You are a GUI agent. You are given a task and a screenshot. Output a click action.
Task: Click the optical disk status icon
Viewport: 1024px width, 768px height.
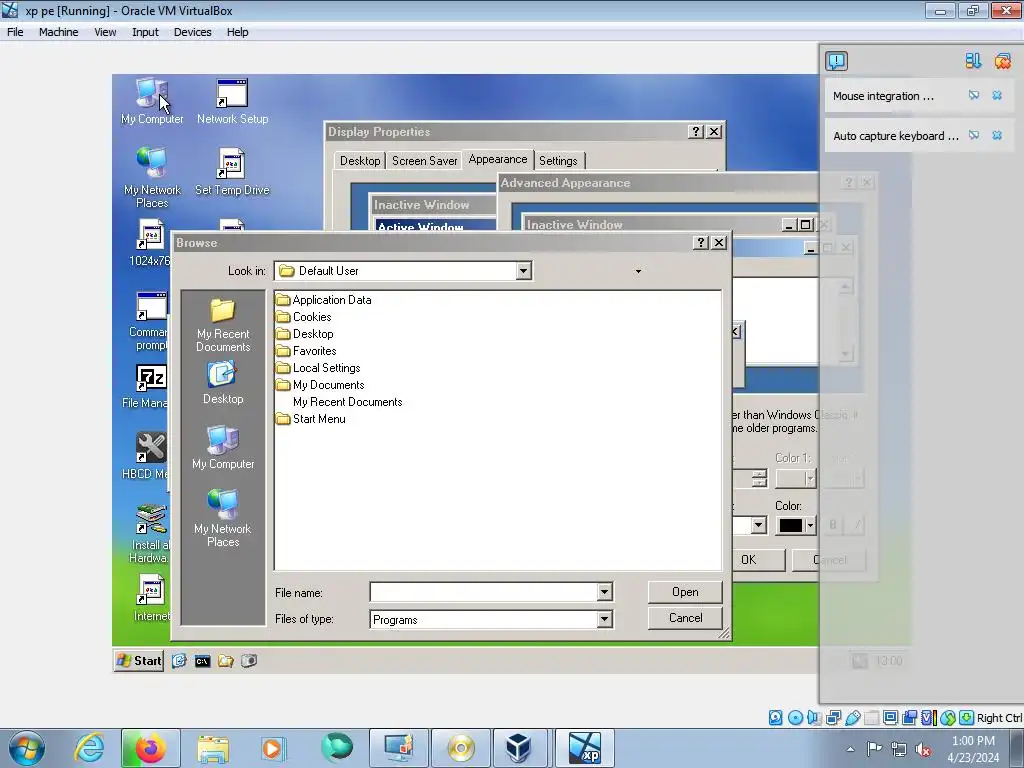point(795,718)
